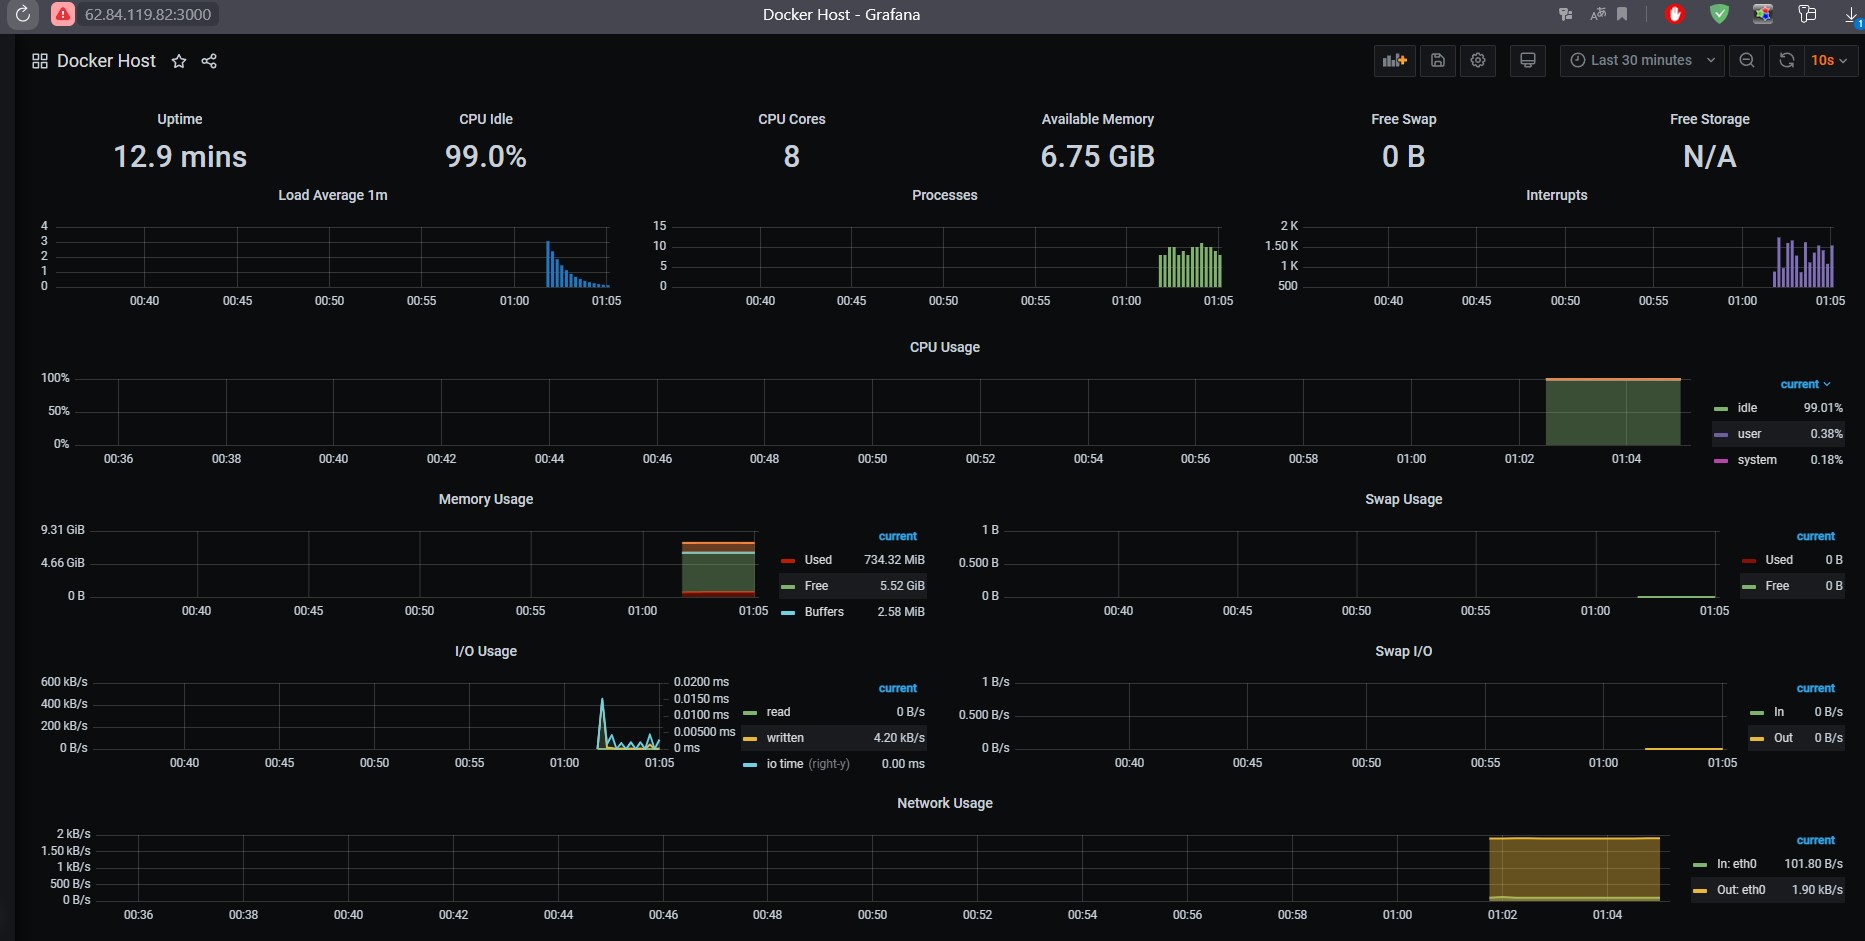Select the Out: eth0 legend entry
The image size is (1865, 941).
(1740, 889)
